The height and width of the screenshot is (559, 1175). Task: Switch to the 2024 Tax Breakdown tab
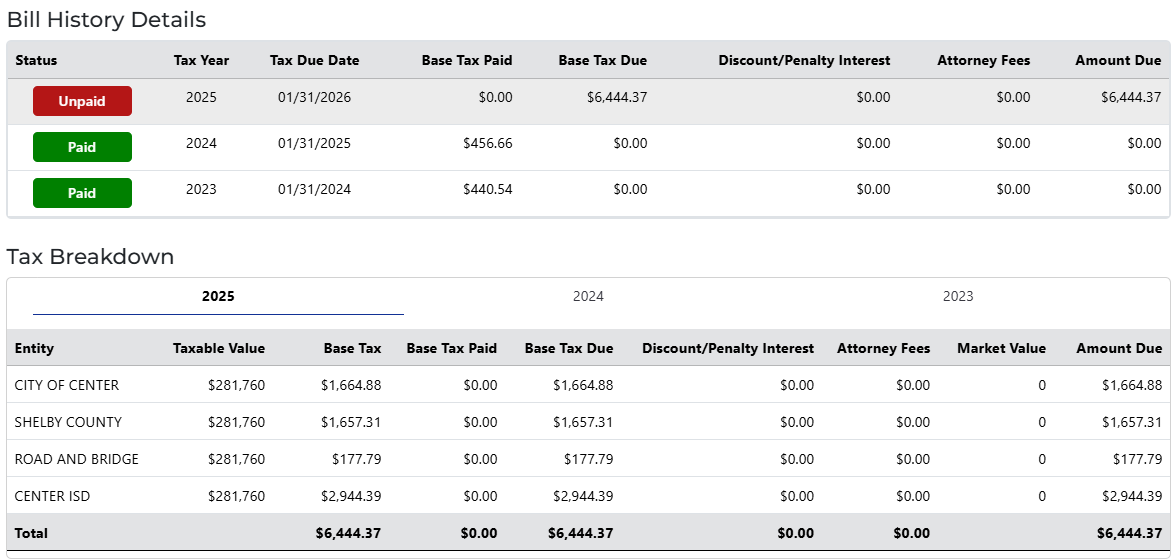(588, 296)
